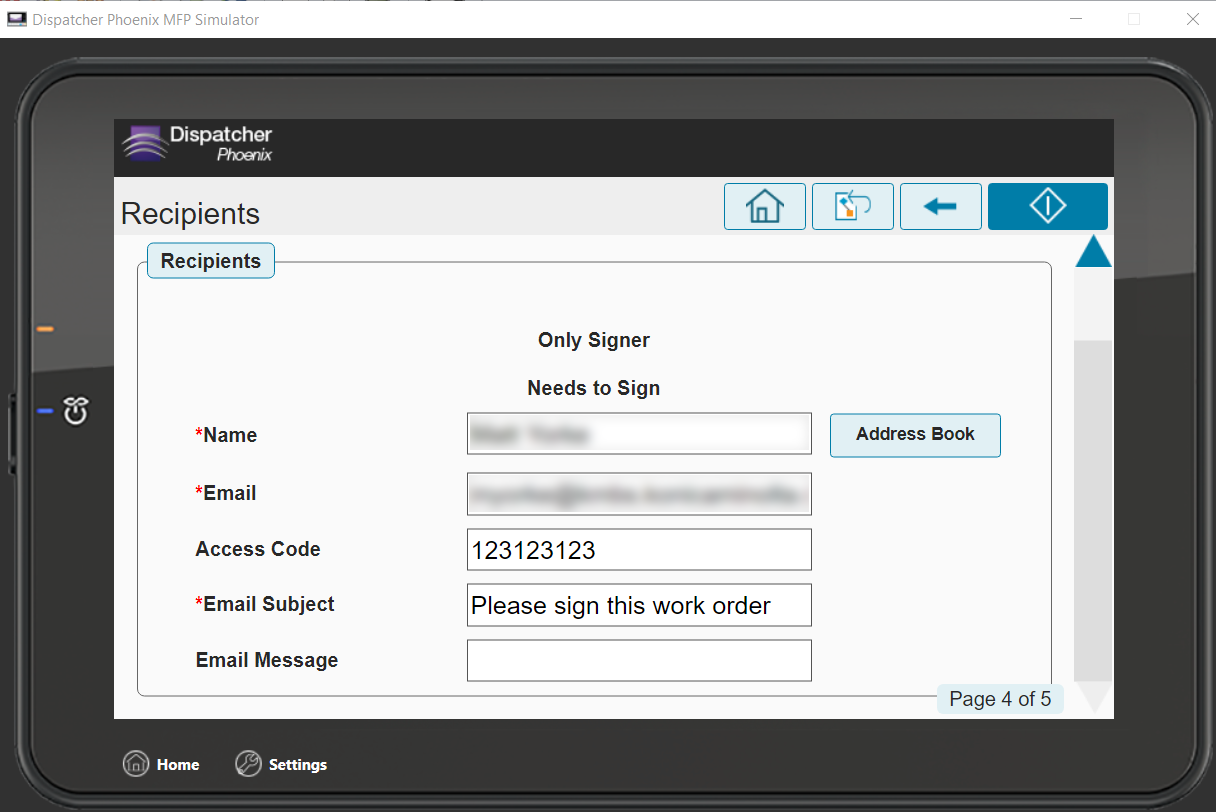Click the up triangle scroll arrow
1216x812 pixels.
1094,252
